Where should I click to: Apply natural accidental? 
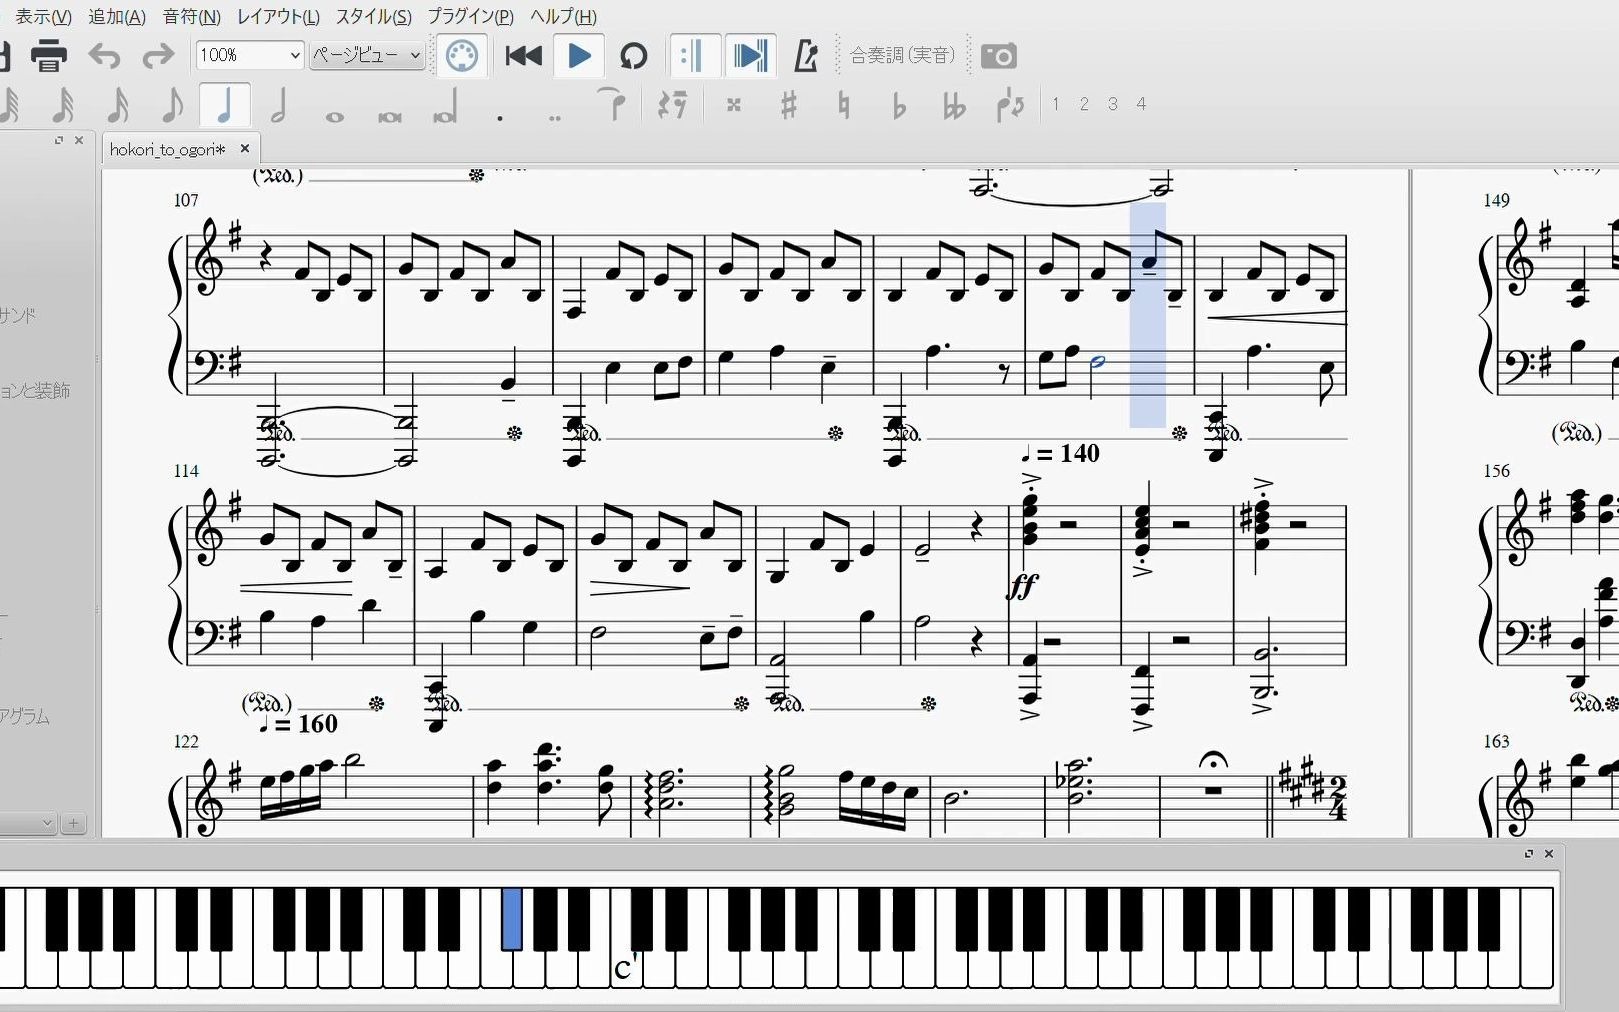click(844, 104)
